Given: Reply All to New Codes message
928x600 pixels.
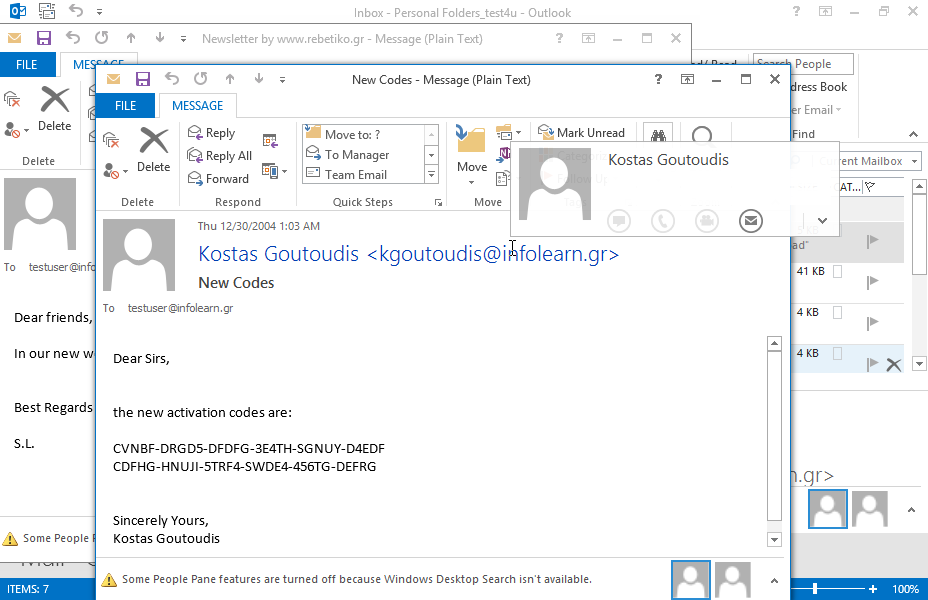Looking at the screenshot, I should tap(220, 156).
